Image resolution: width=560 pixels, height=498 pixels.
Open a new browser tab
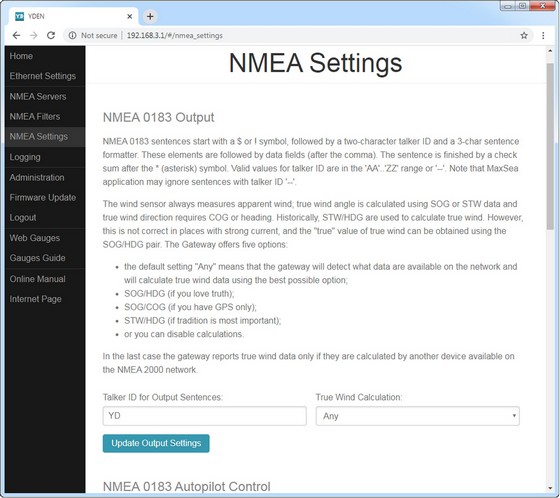click(150, 16)
